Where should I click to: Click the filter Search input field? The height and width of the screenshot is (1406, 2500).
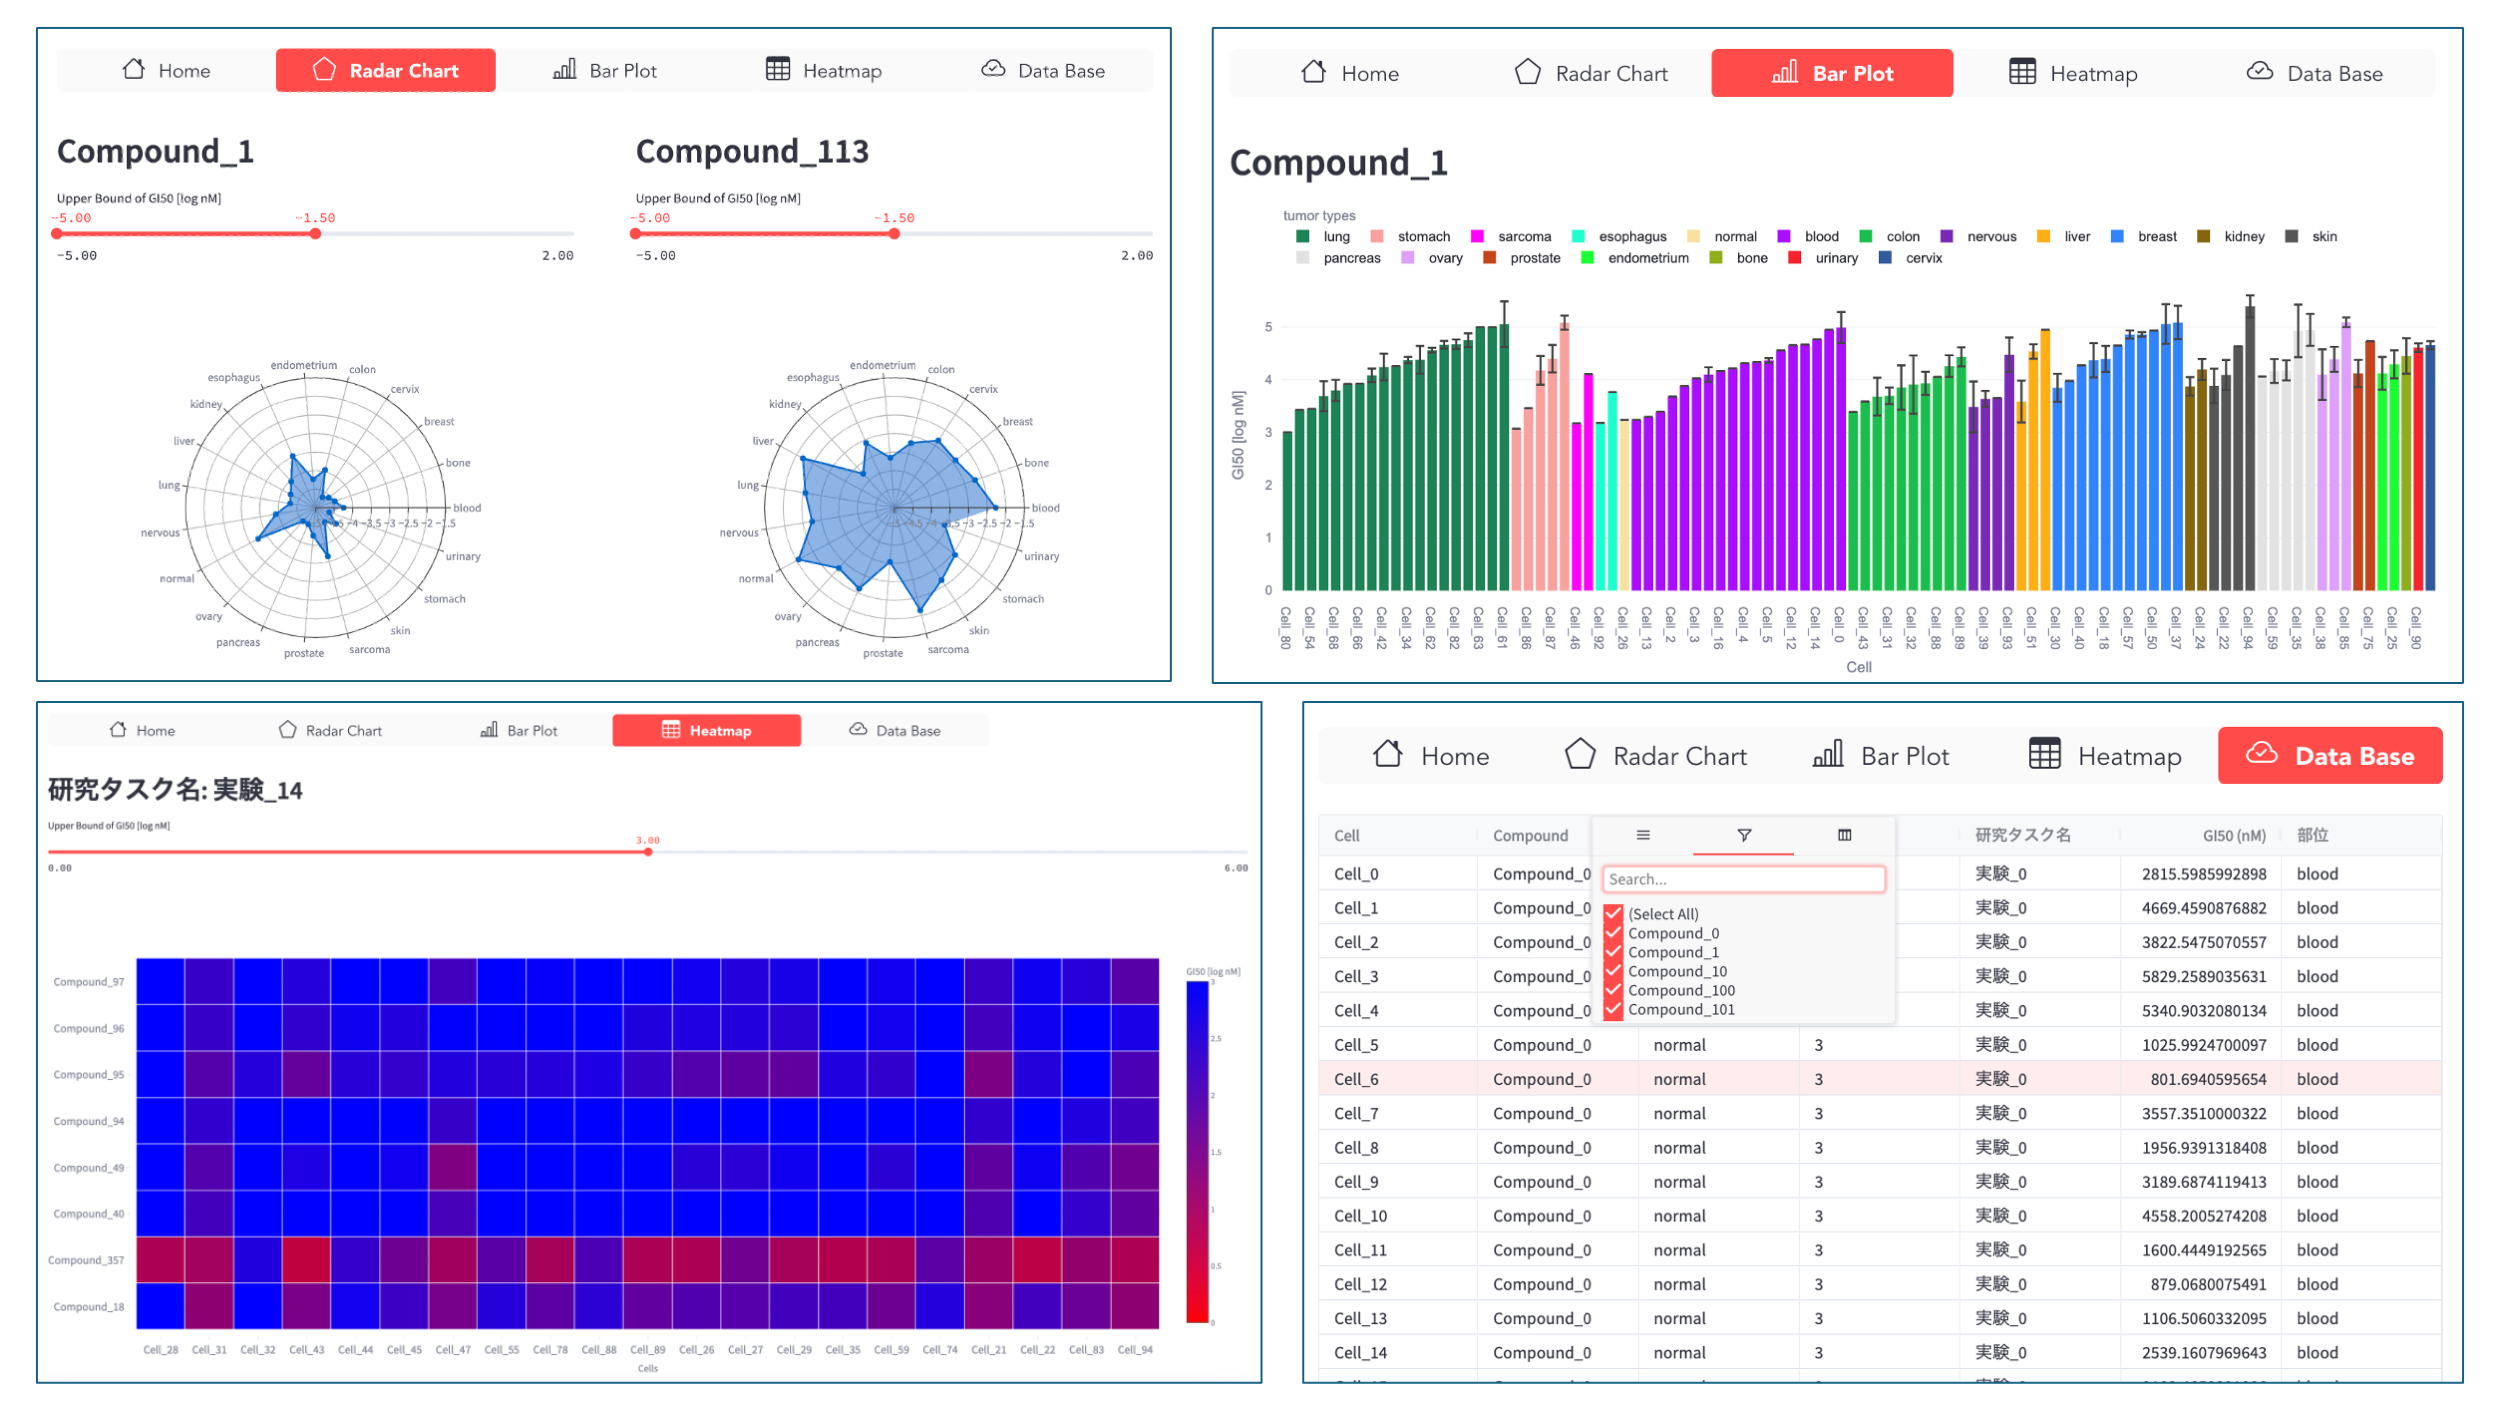pyautogui.click(x=1743, y=879)
